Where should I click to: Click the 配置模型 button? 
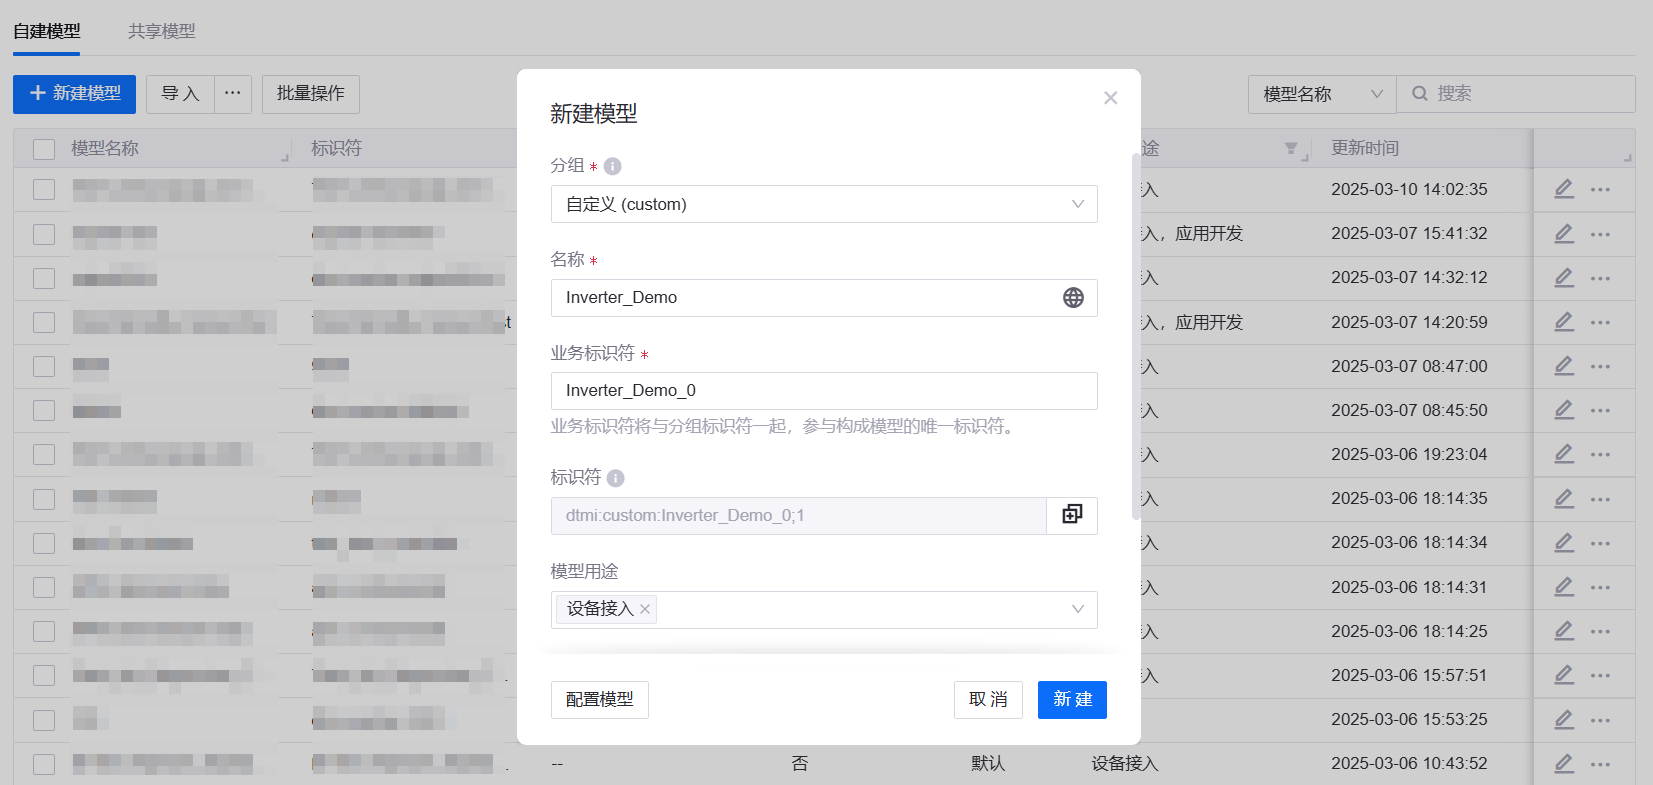click(x=599, y=700)
